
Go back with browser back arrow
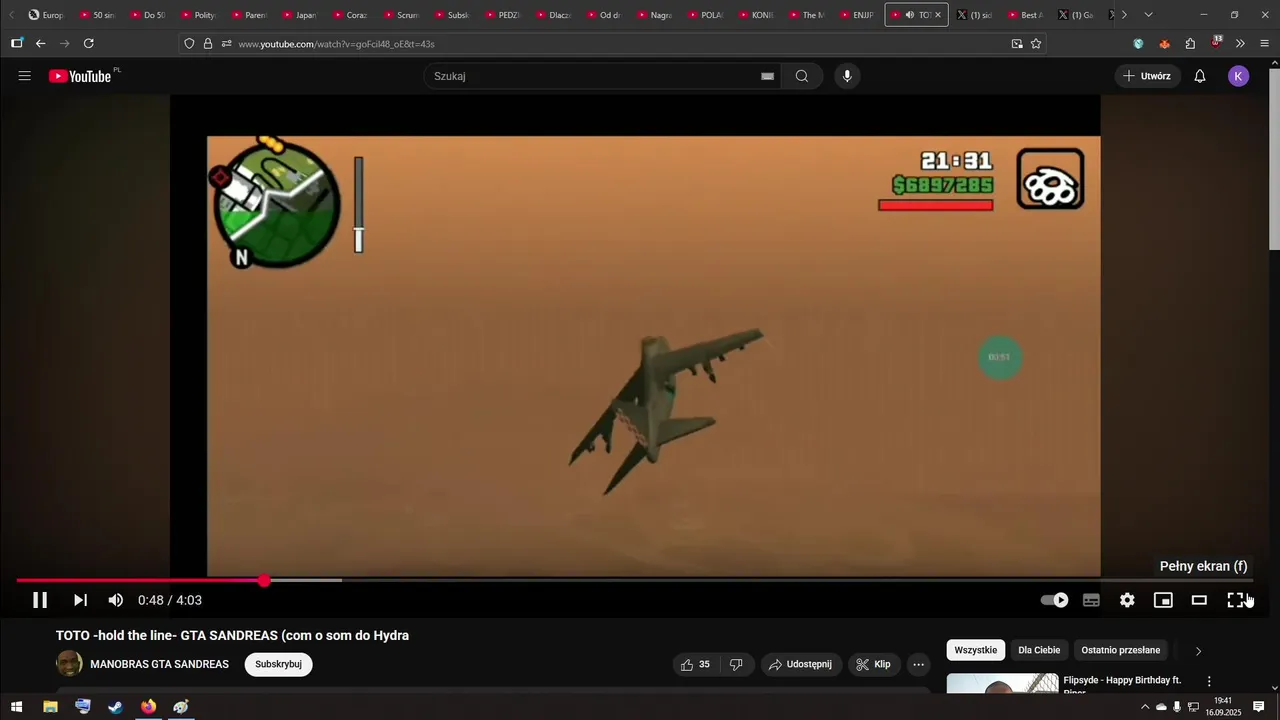click(41, 44)
